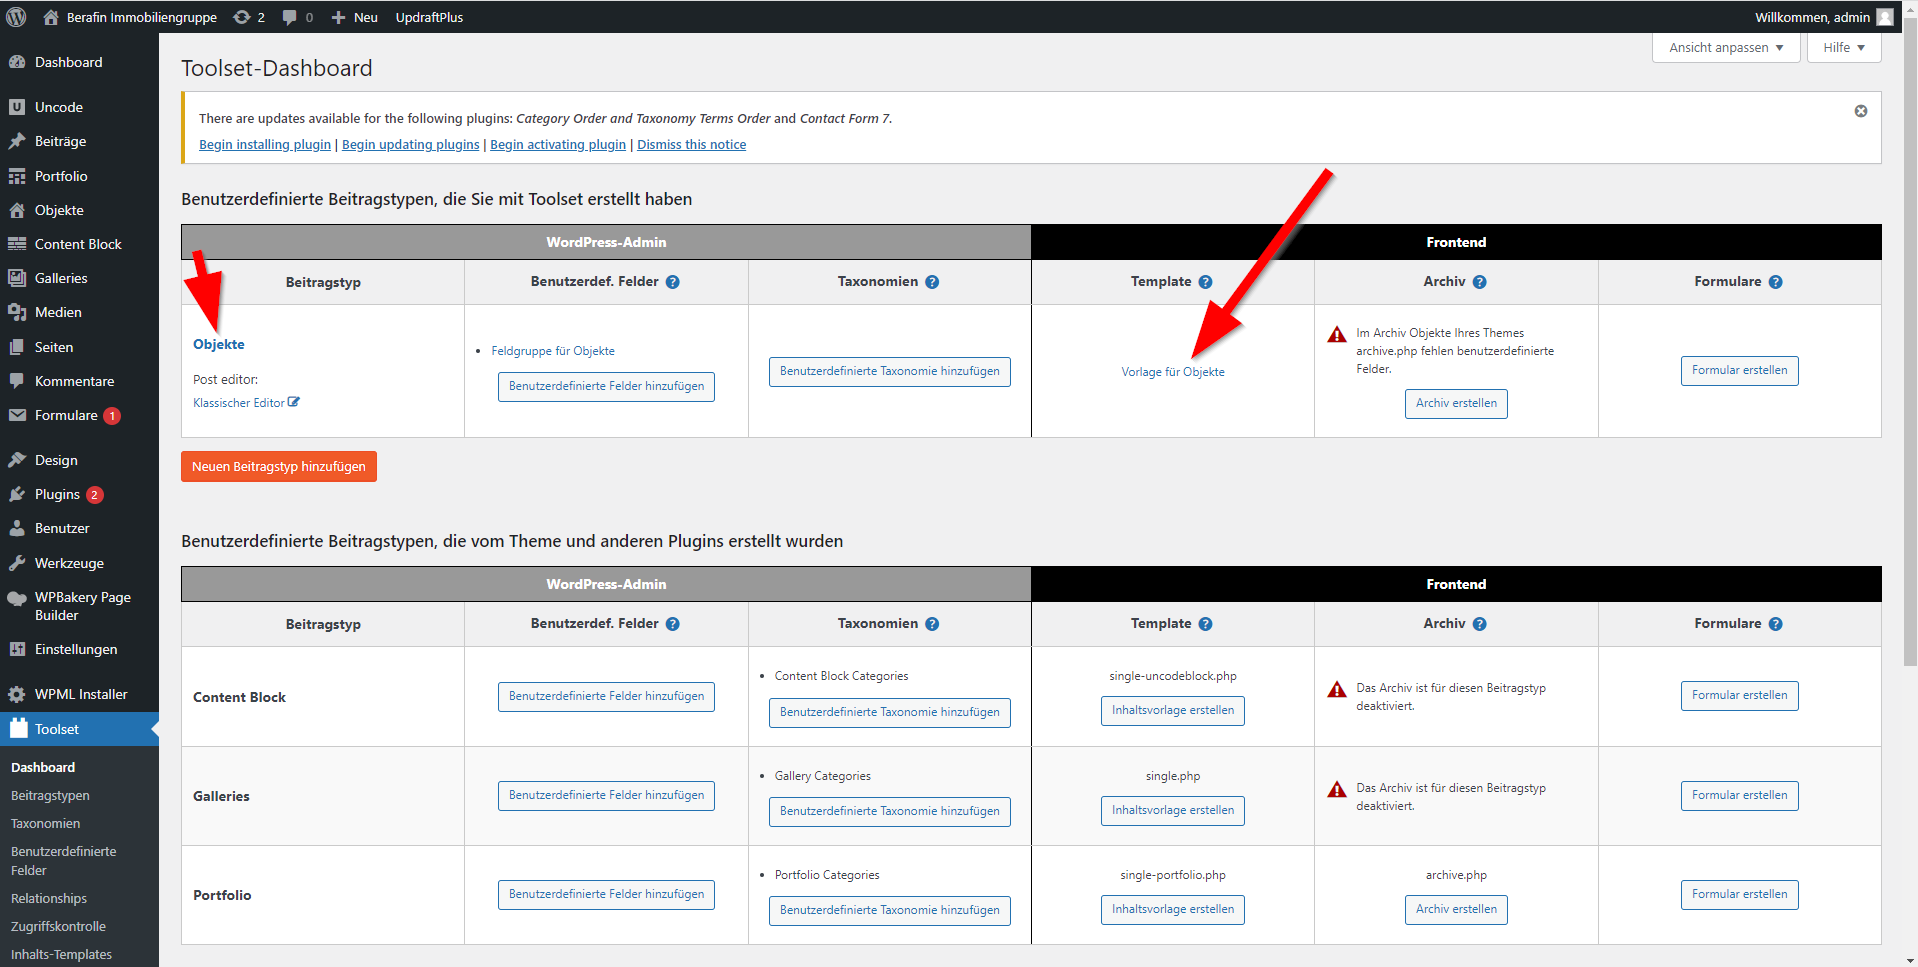Click help icon beside first Benutzerdef. Felder header

(x=672, y=282)
